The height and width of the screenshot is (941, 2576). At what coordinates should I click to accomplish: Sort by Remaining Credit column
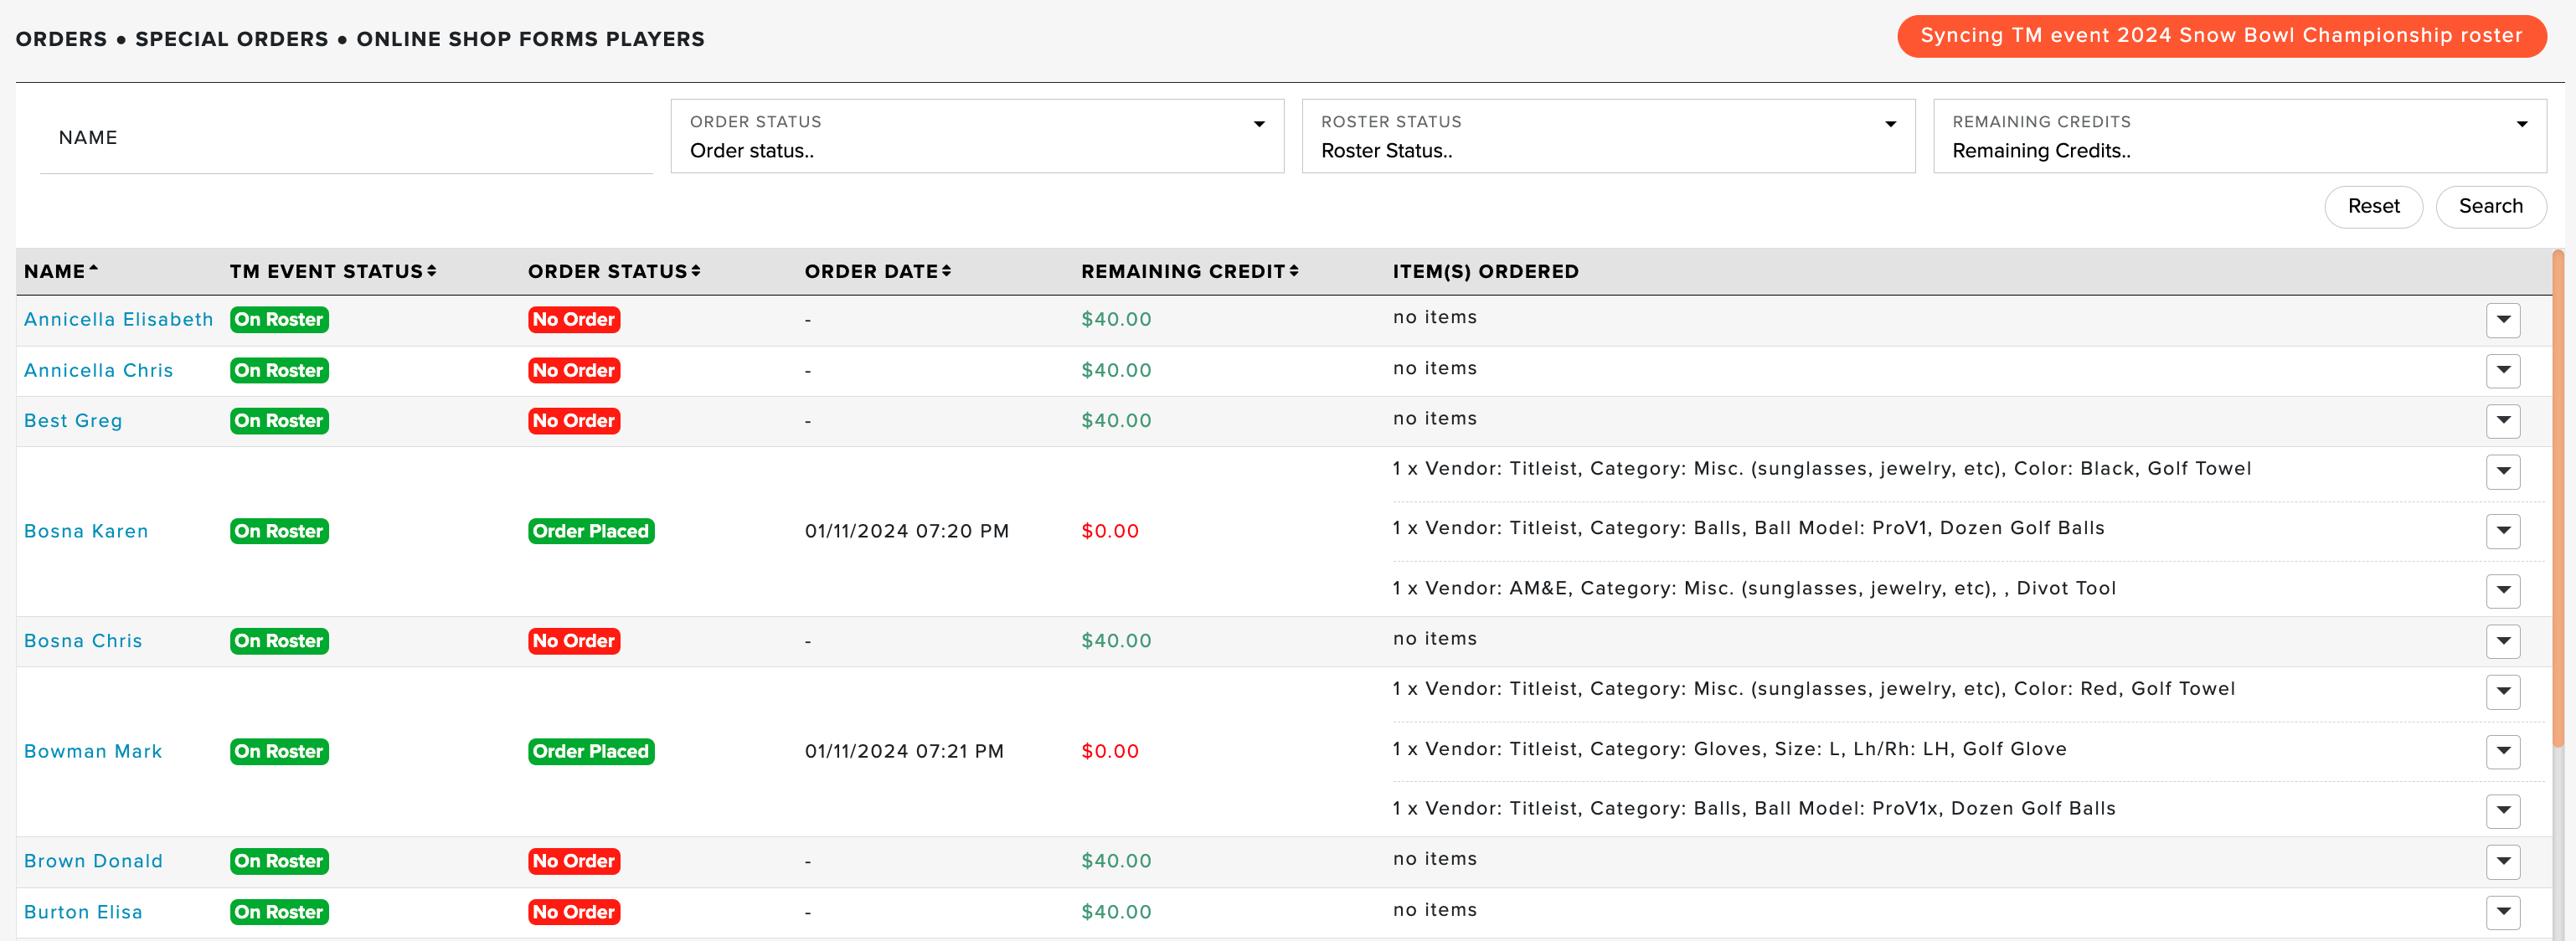click(x=1189, y=271)
